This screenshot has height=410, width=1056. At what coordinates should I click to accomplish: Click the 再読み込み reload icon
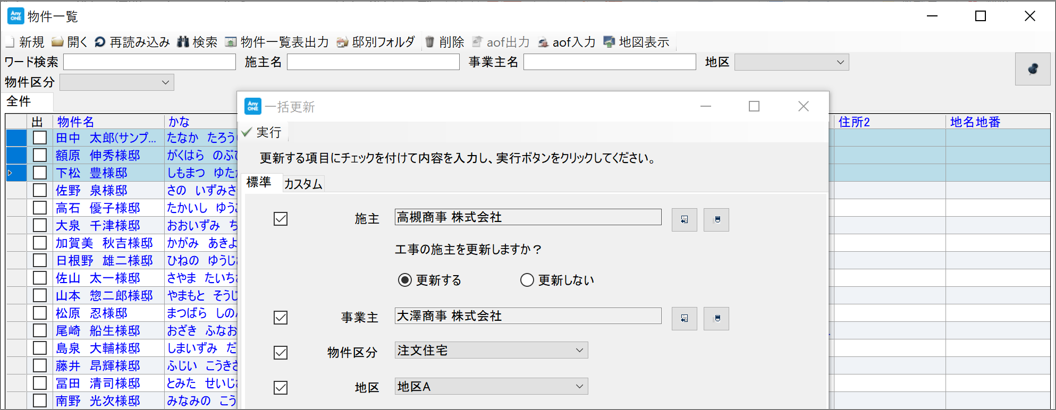point(100,42)
